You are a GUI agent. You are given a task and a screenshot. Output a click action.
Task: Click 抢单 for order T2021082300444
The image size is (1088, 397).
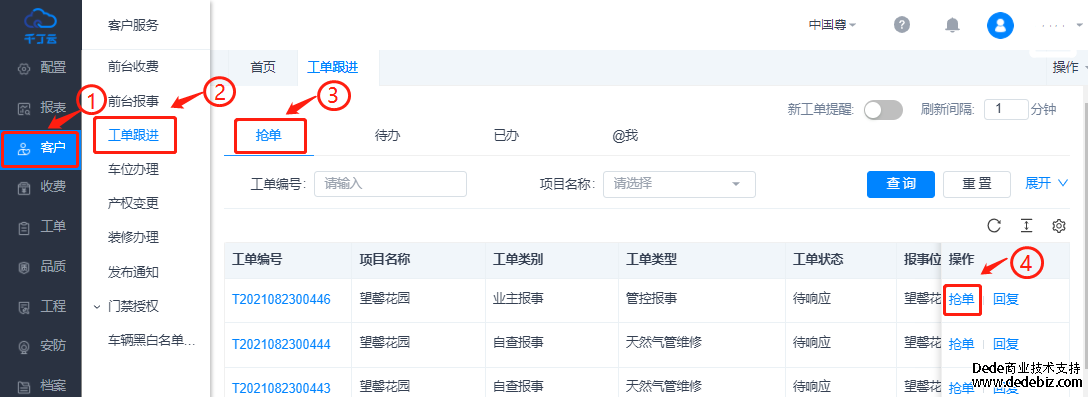[x=961, y=344]
